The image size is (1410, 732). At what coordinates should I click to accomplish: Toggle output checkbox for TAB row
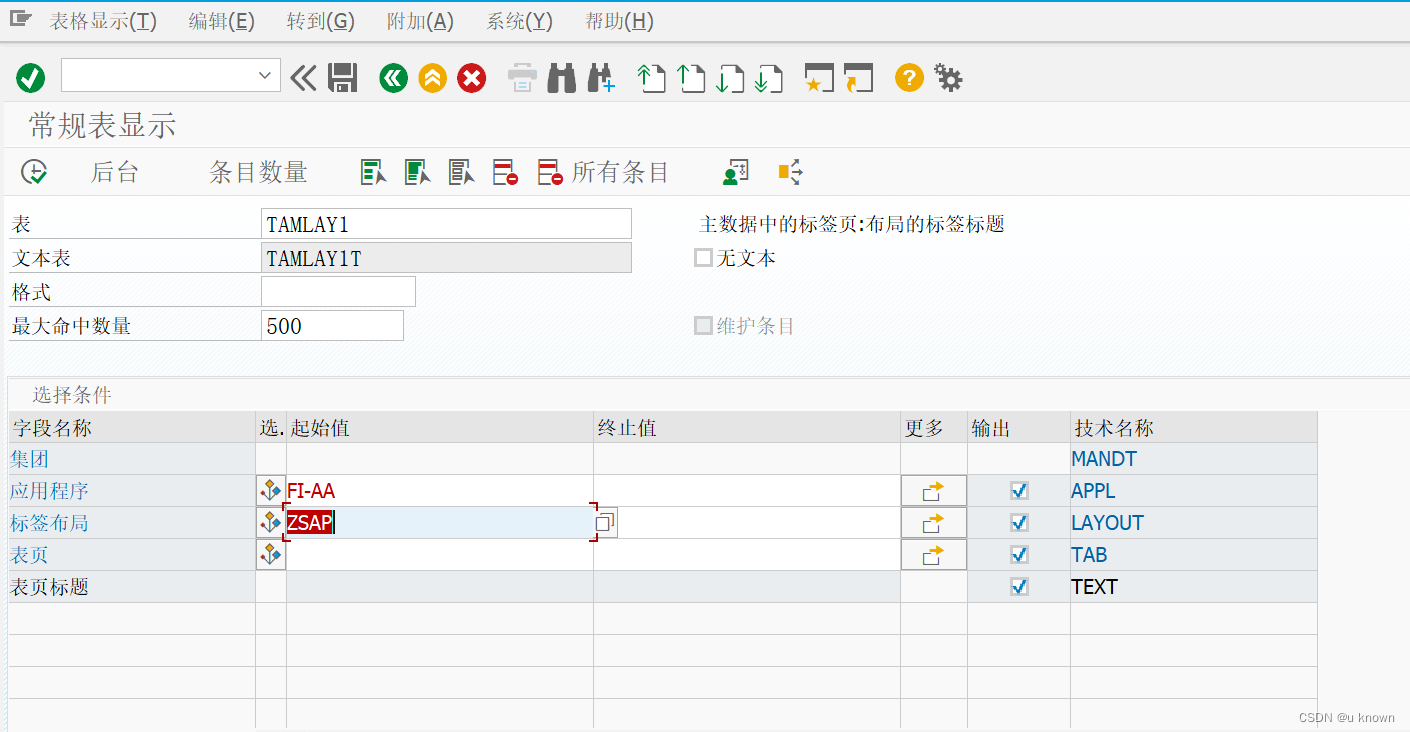pyautogui.click(x=1019, y=555)
